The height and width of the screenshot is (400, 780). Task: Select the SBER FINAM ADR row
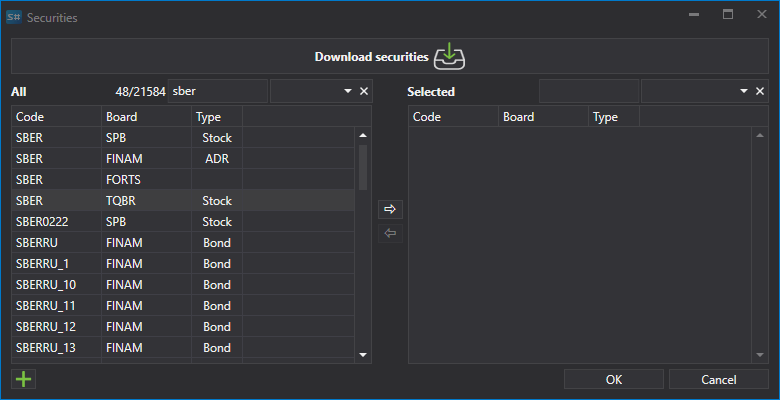click(183, 159)
